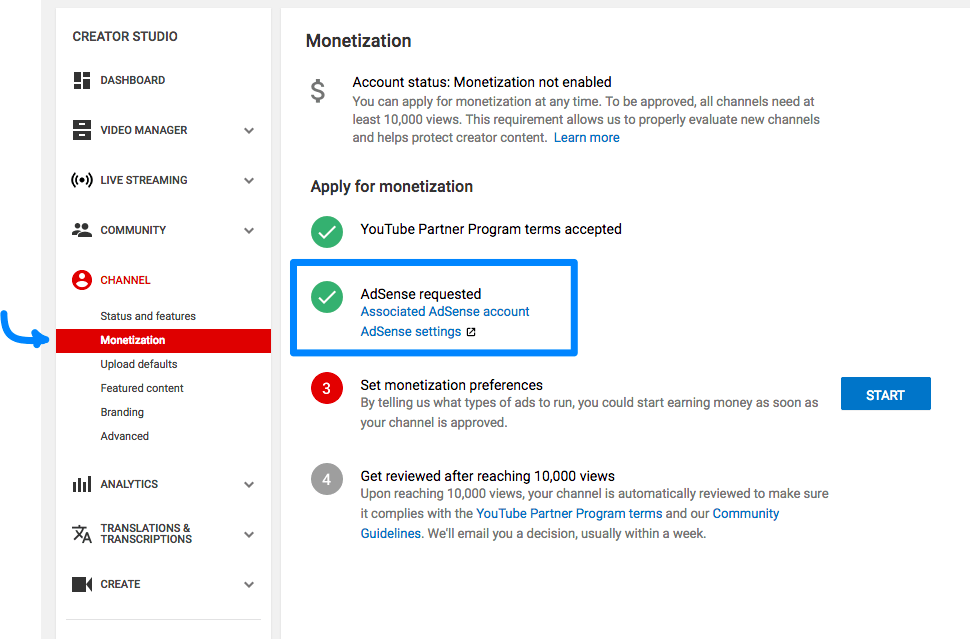The height and width of the screenshot is (639, 970).
Task: Open Upload defaults settings
Action: [139, 364]
